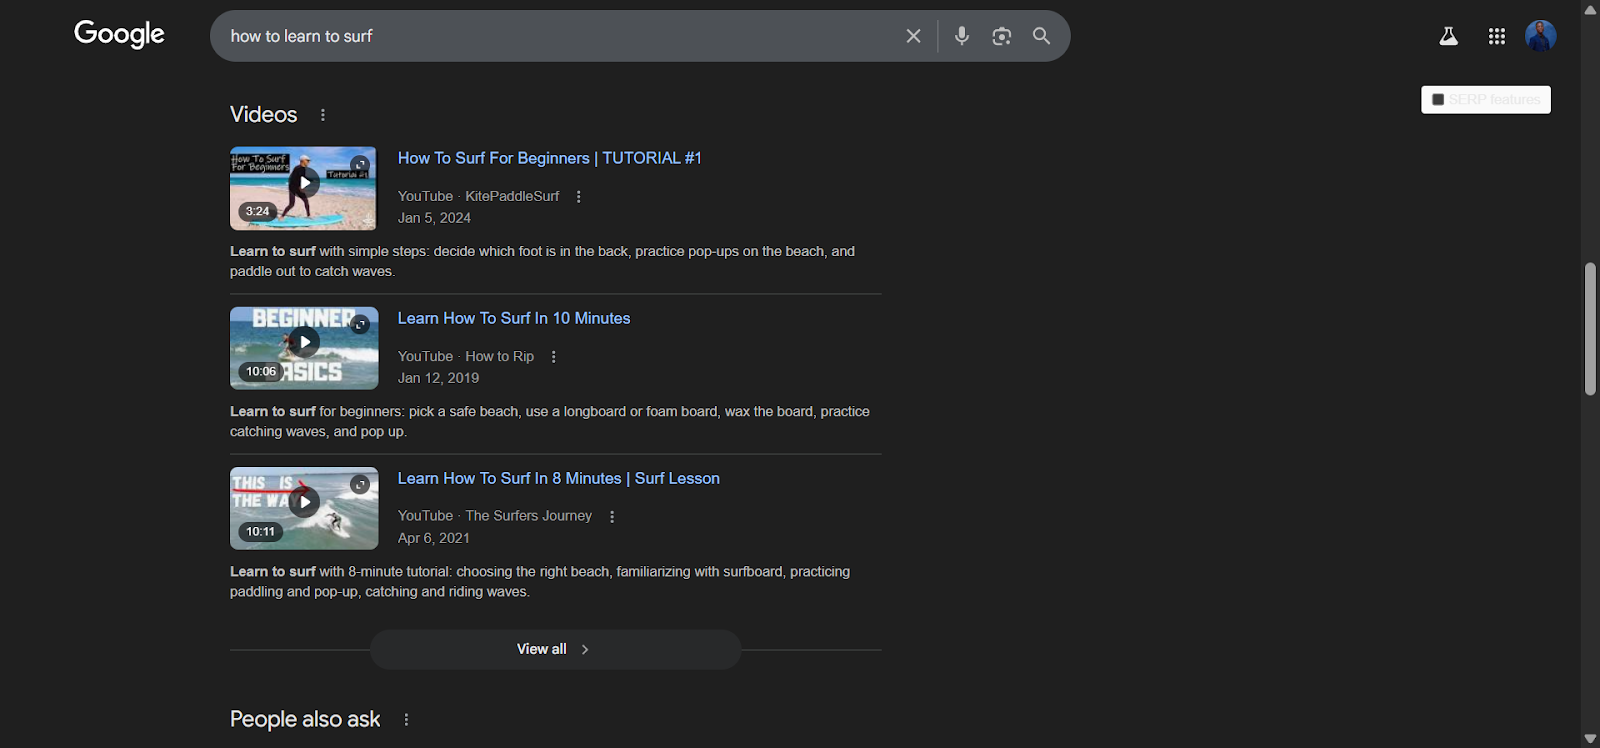The height and width of the screenshot is (748, 1600).
Task: Click the YouTube · How to Rip source text
Action: [466, 356]
